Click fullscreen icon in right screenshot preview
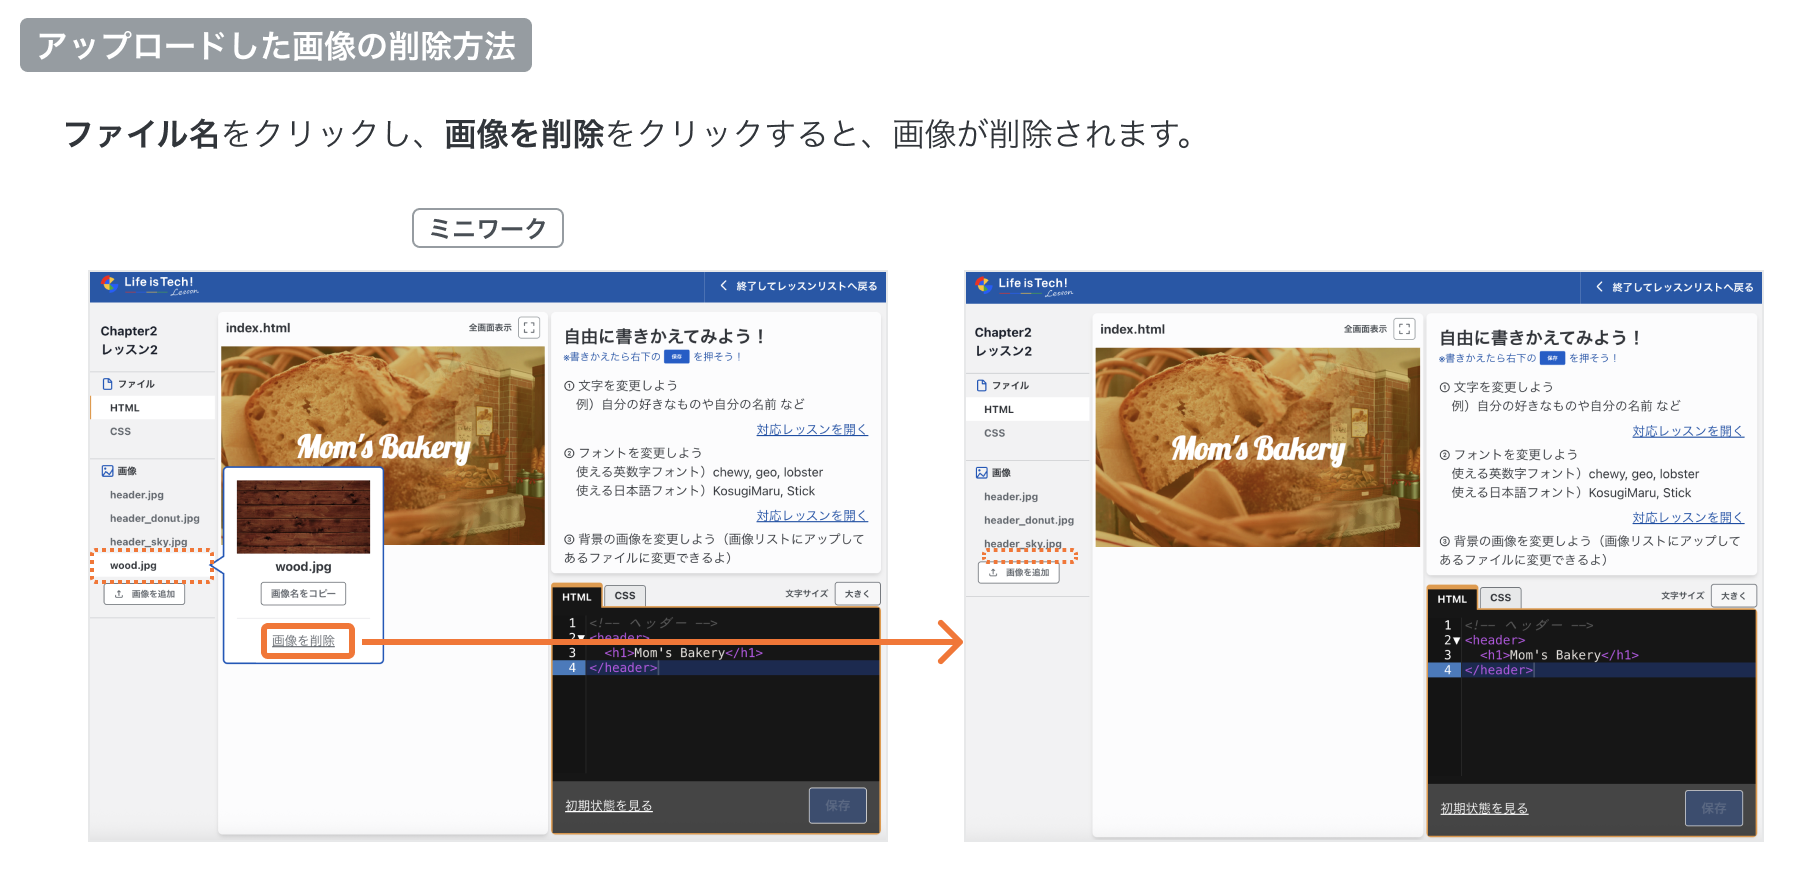 tap(1404, 329)
